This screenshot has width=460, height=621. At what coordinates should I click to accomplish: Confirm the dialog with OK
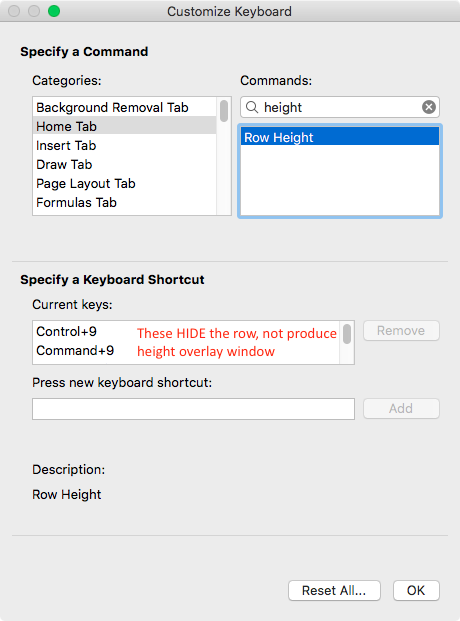[416, 591]
